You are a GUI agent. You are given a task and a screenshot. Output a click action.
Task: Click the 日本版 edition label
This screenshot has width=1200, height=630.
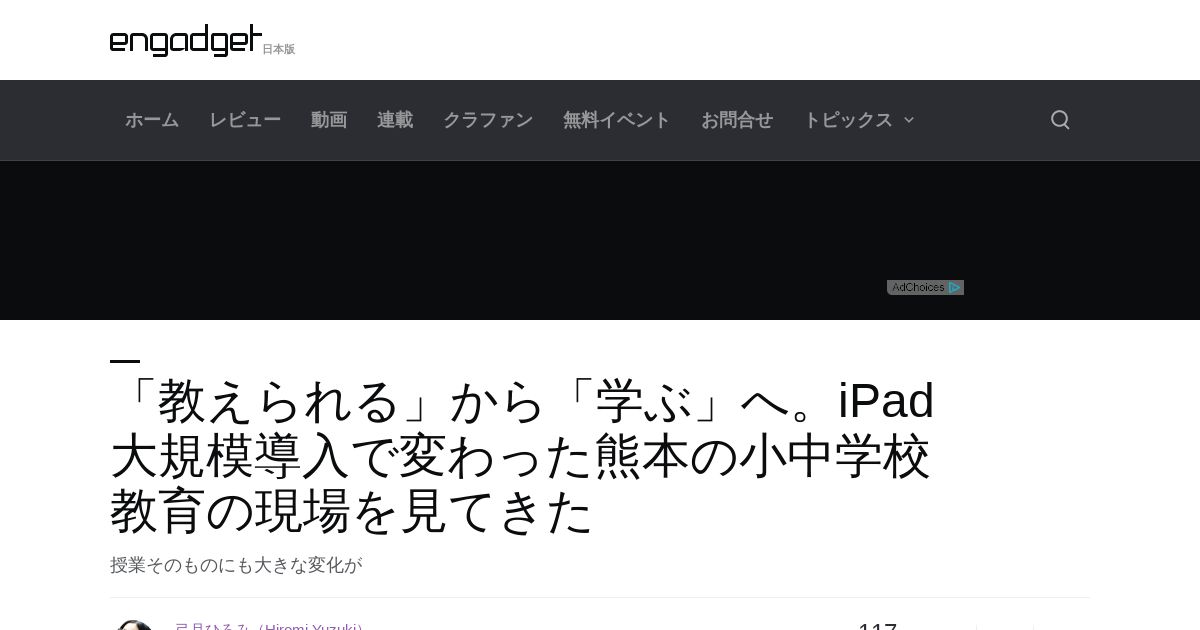point(279,49)
